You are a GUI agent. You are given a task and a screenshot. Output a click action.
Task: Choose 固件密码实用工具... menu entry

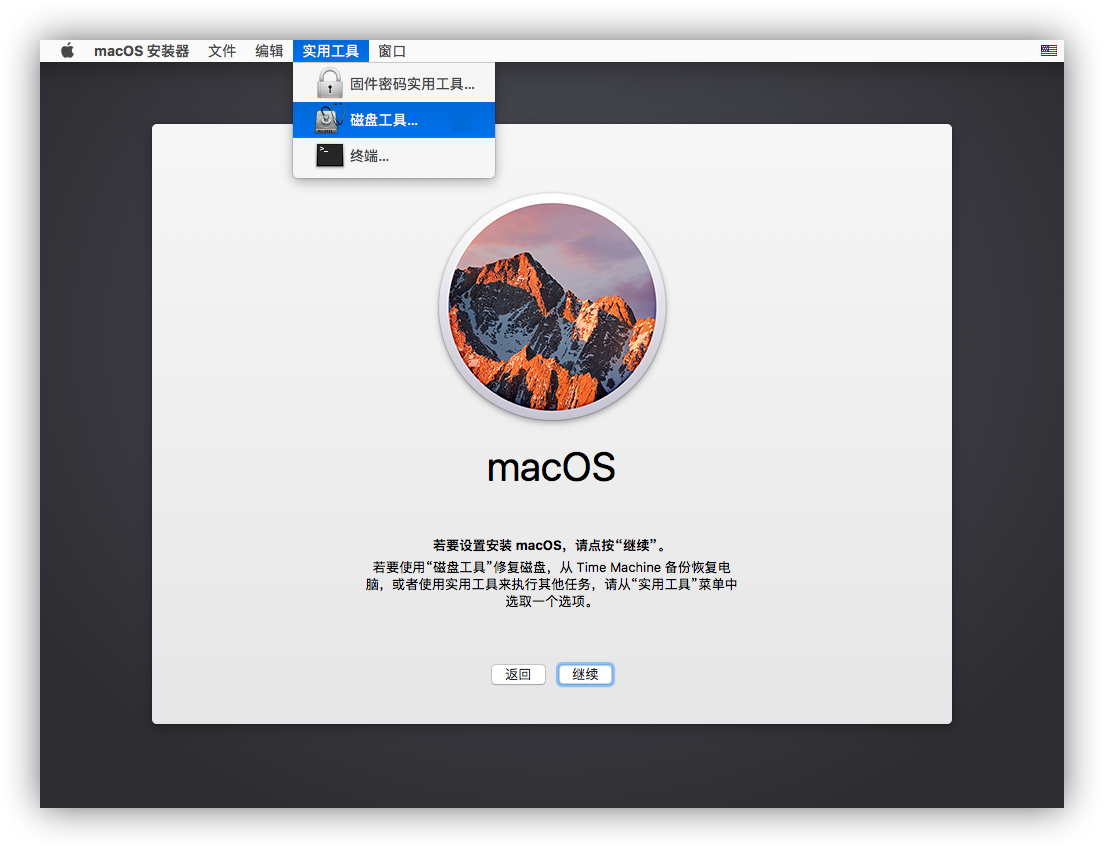(394, 84)
